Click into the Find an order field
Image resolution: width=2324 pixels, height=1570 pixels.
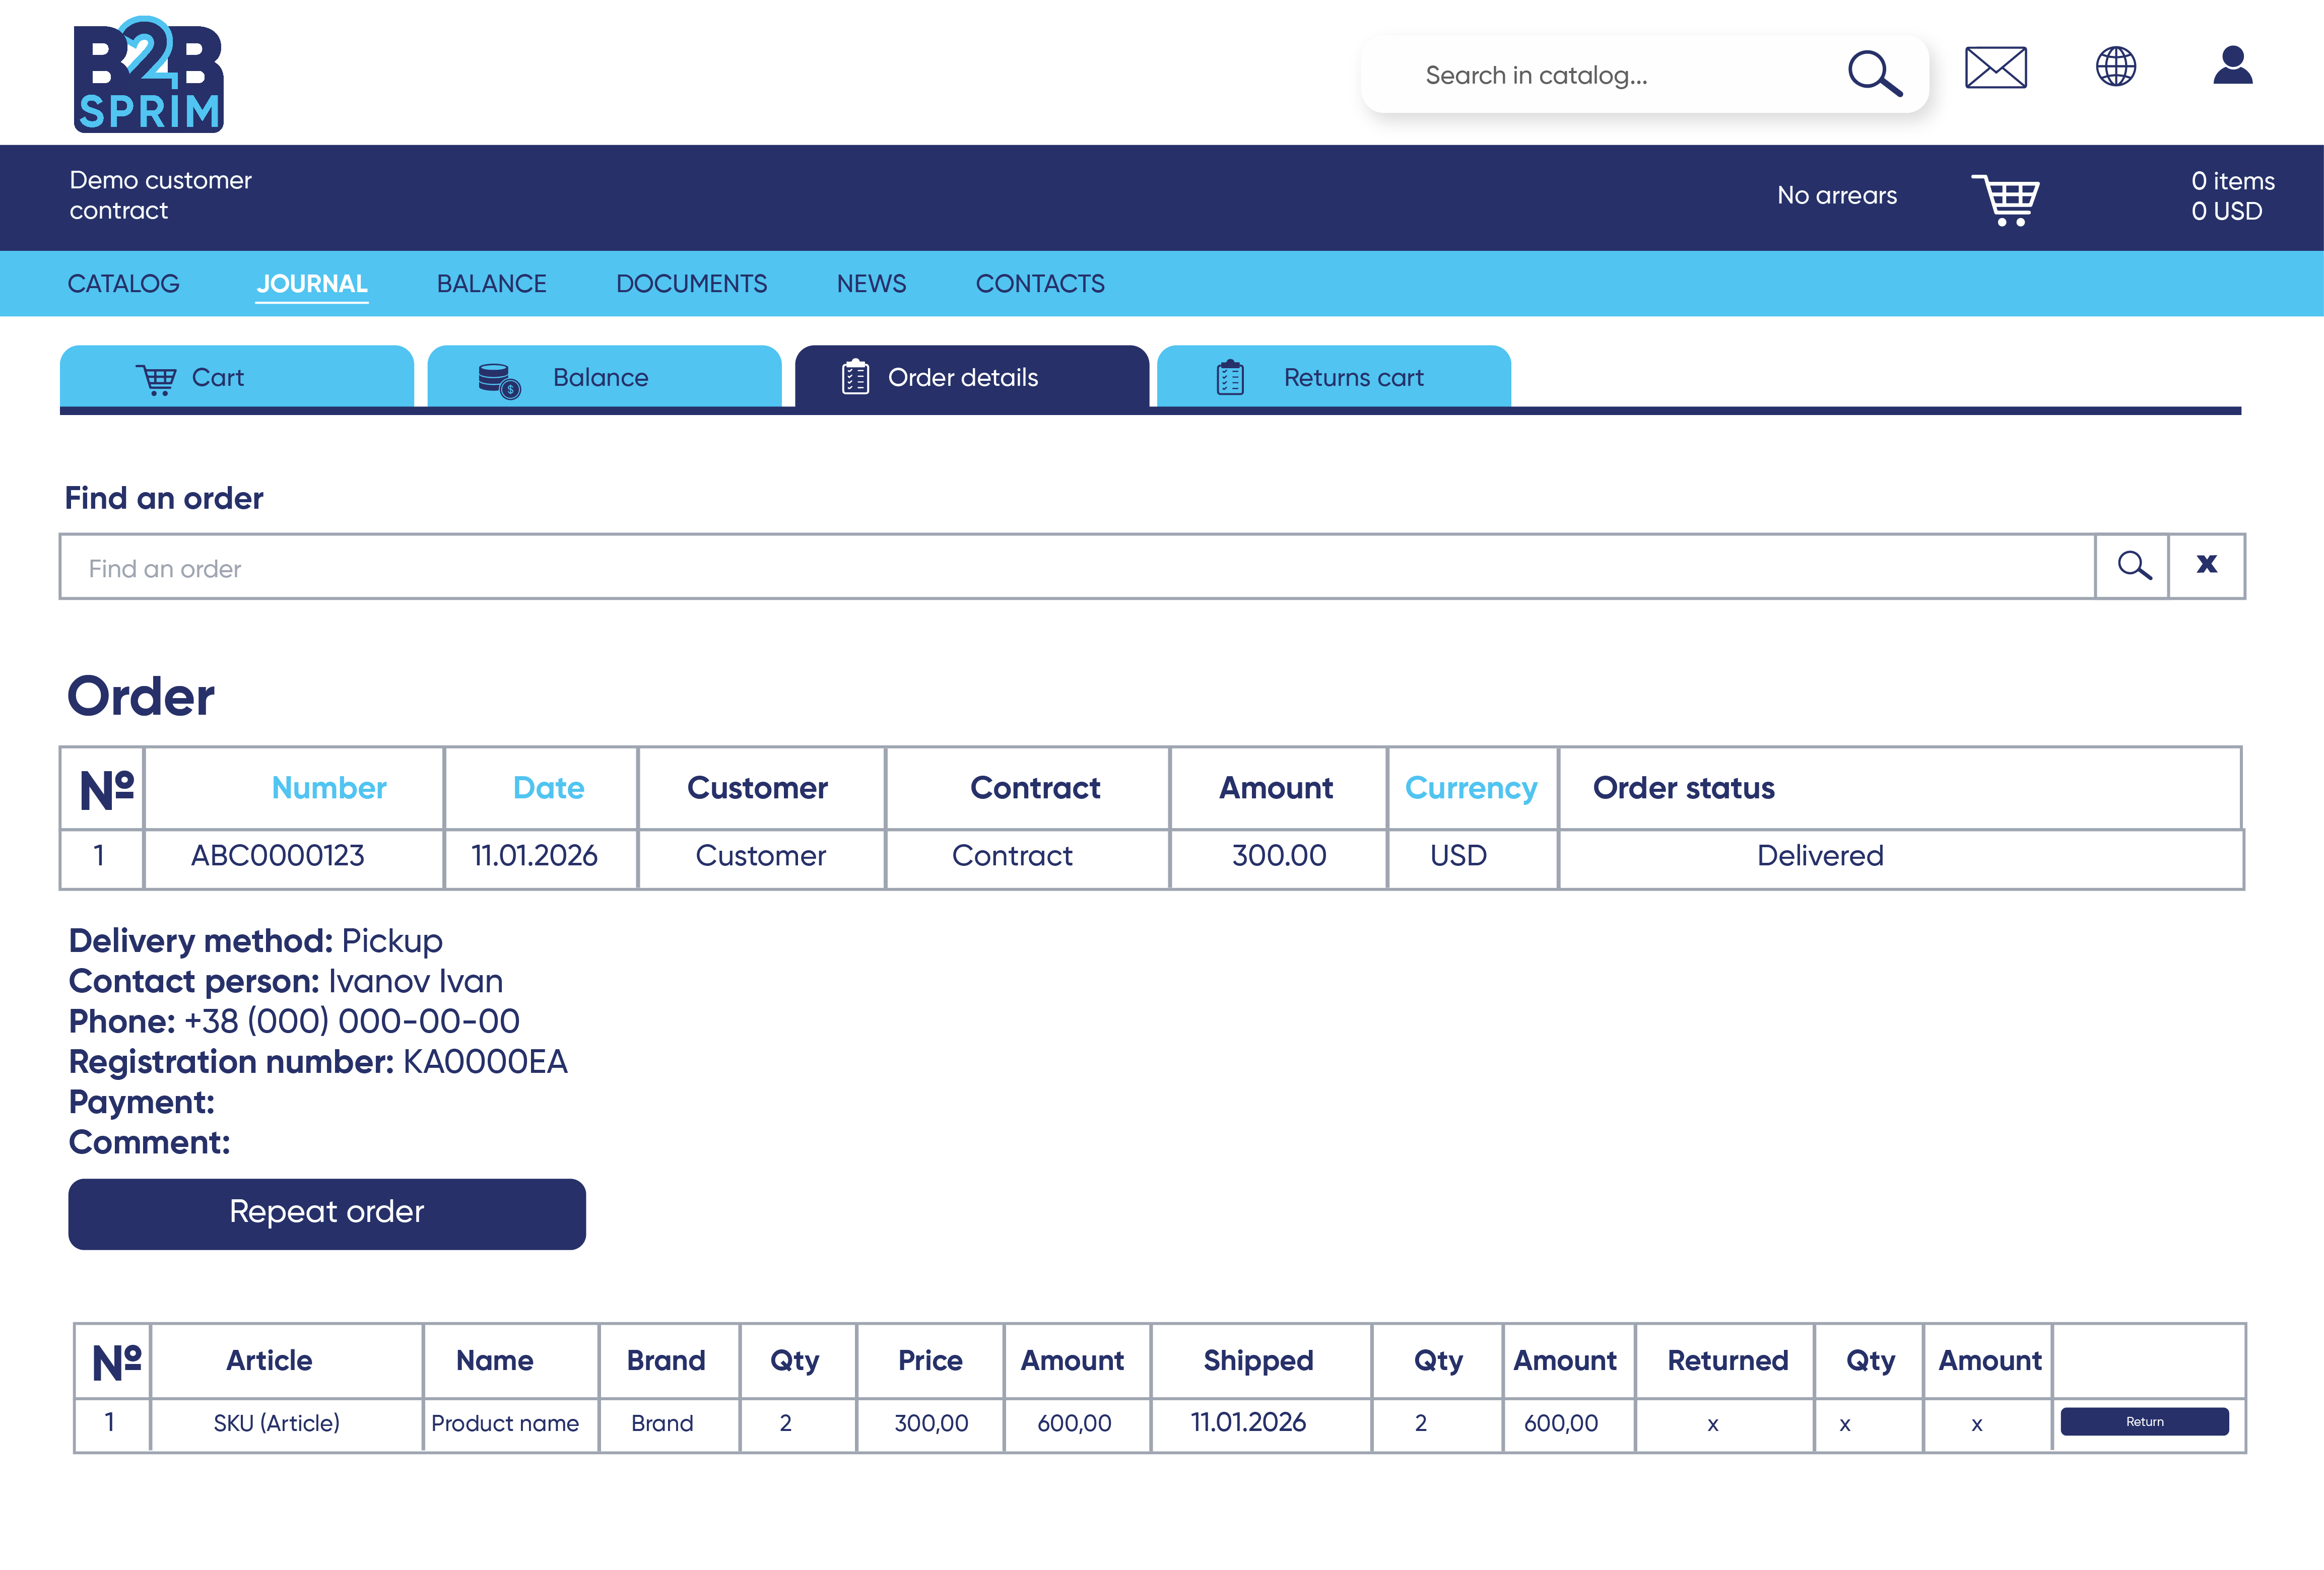1077,566
